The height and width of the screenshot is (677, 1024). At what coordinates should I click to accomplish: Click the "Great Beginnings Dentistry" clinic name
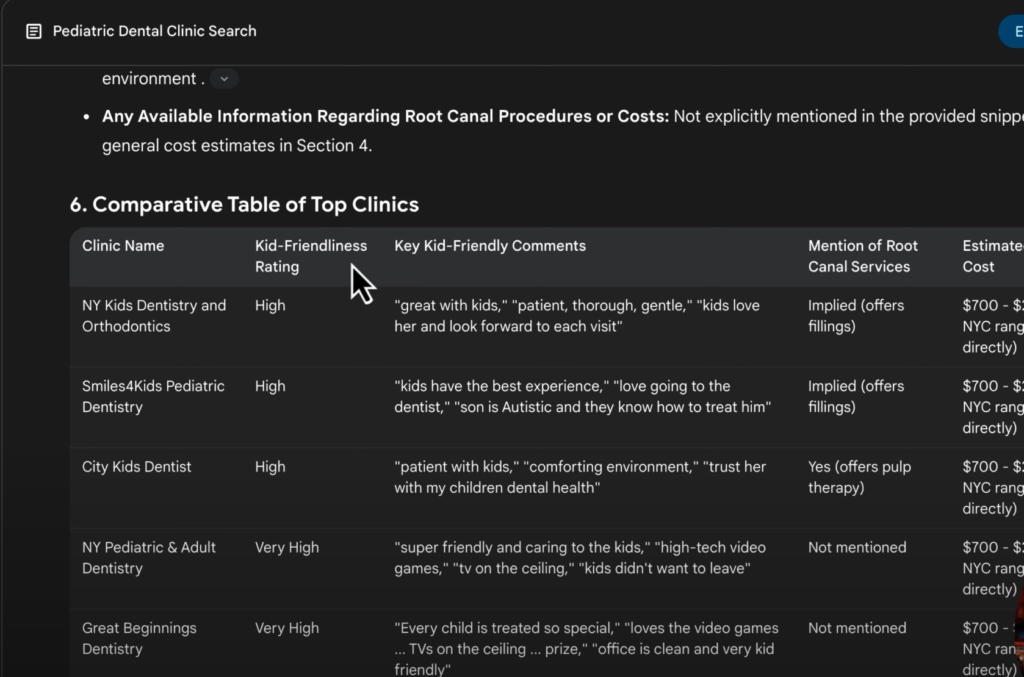(139, 639)
